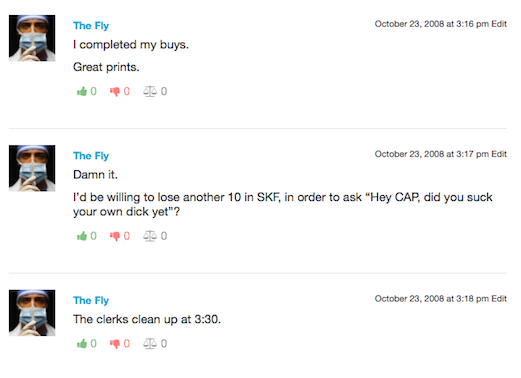Edit the 3:17 pm comment
Image resolution: width=521 pixels, height=378 pixels.
(x=499, y=154)
